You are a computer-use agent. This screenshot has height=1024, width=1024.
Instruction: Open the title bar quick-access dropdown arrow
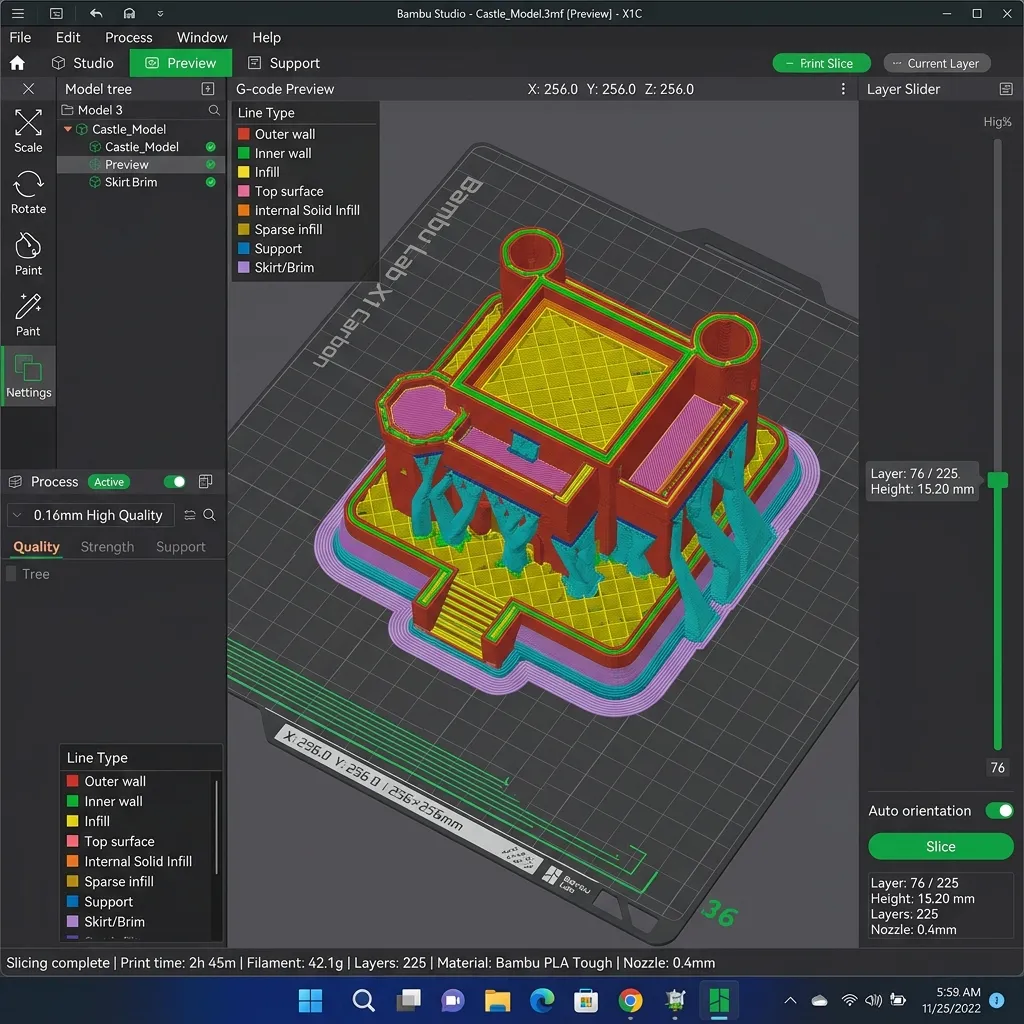(x=160, y=13)
